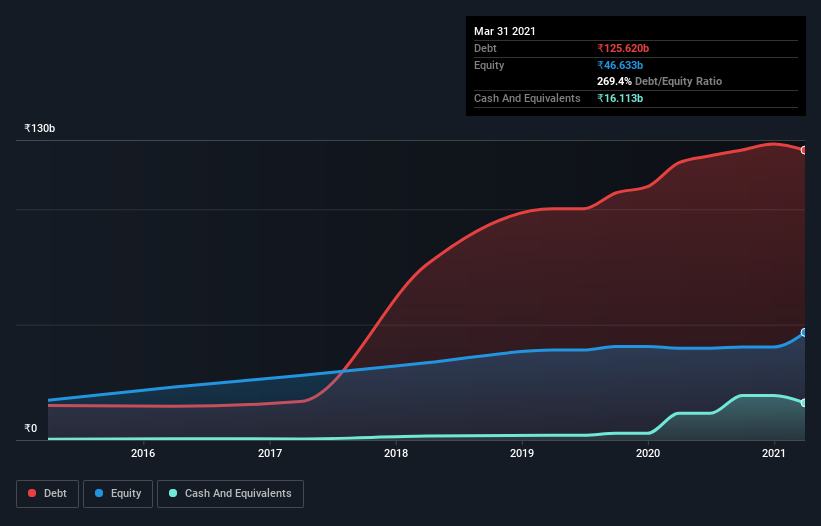Click the ₹16.113b cash value
This screenshot has height=526, width=821.
[620, 98]
